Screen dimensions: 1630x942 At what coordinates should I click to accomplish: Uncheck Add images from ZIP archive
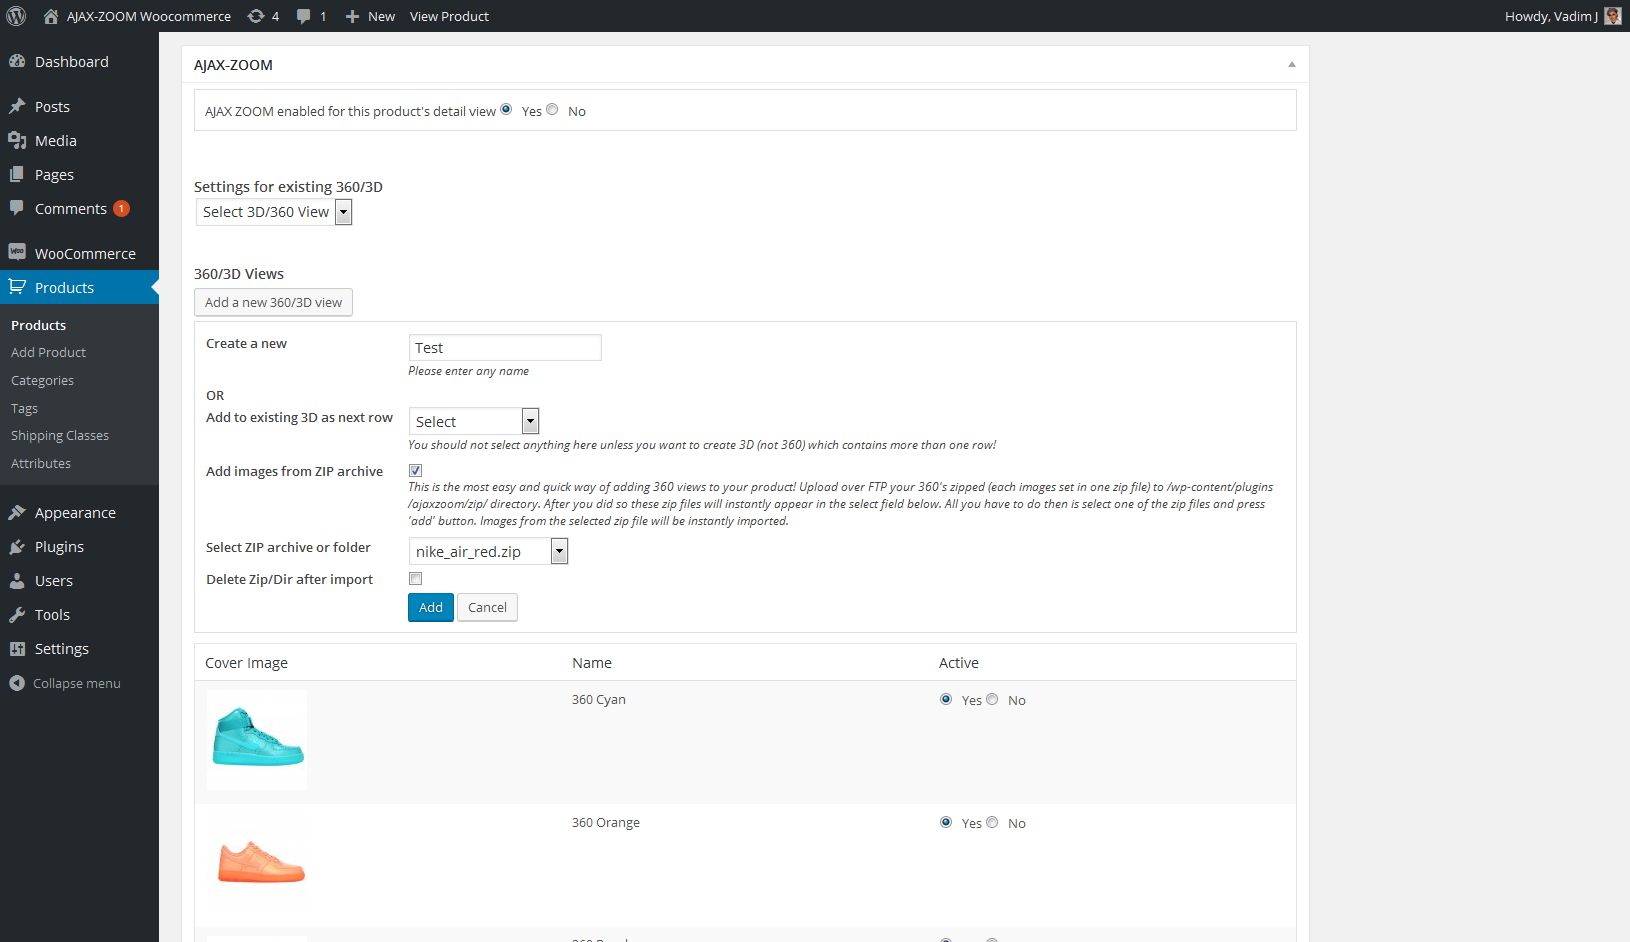[x=415, y=470]
